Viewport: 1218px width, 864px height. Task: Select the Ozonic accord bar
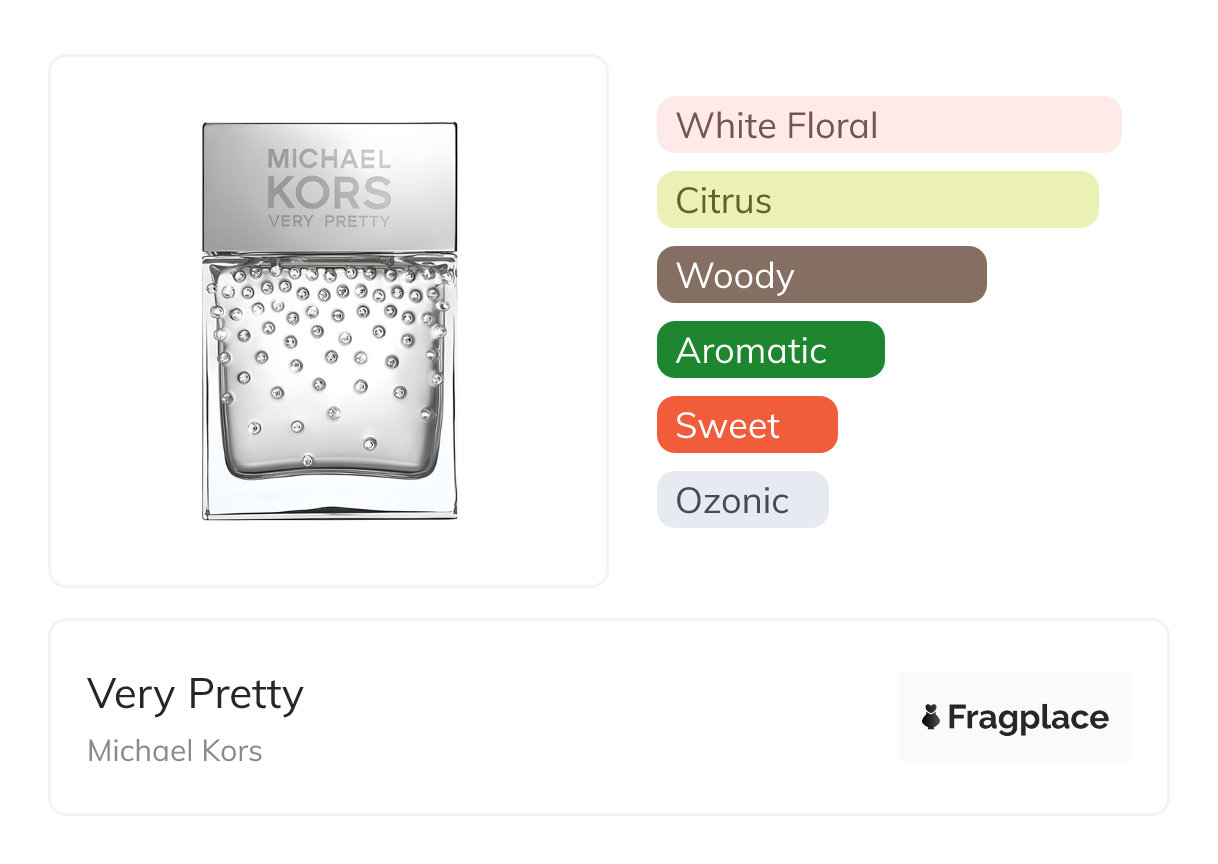(x=742, y=500)
